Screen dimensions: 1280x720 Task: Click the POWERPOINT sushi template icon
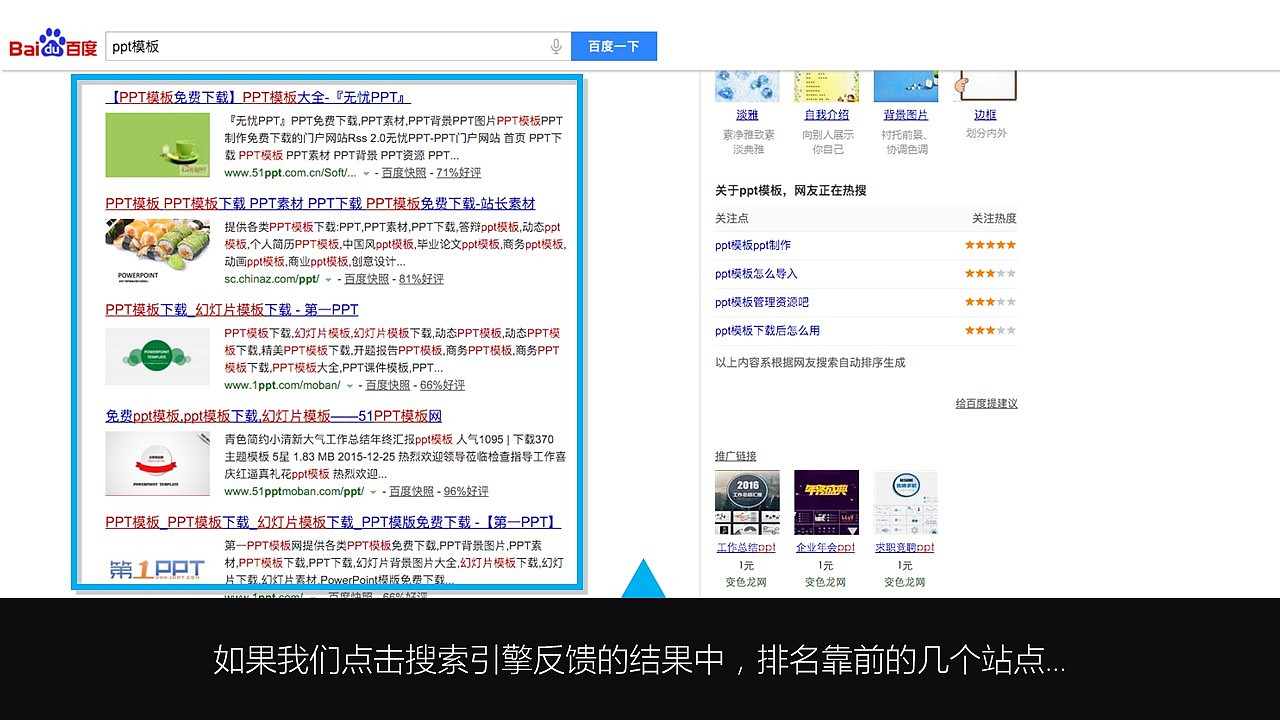(x=157, y=250)
